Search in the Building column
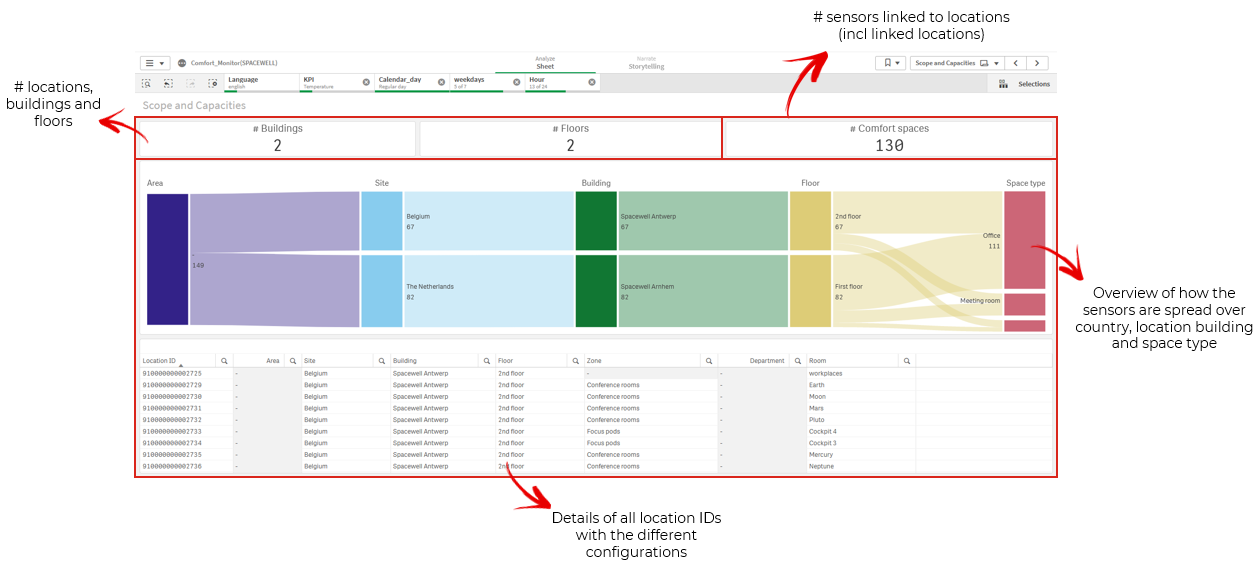This screenshot has height=568, width=1258. tap(486, 361)
